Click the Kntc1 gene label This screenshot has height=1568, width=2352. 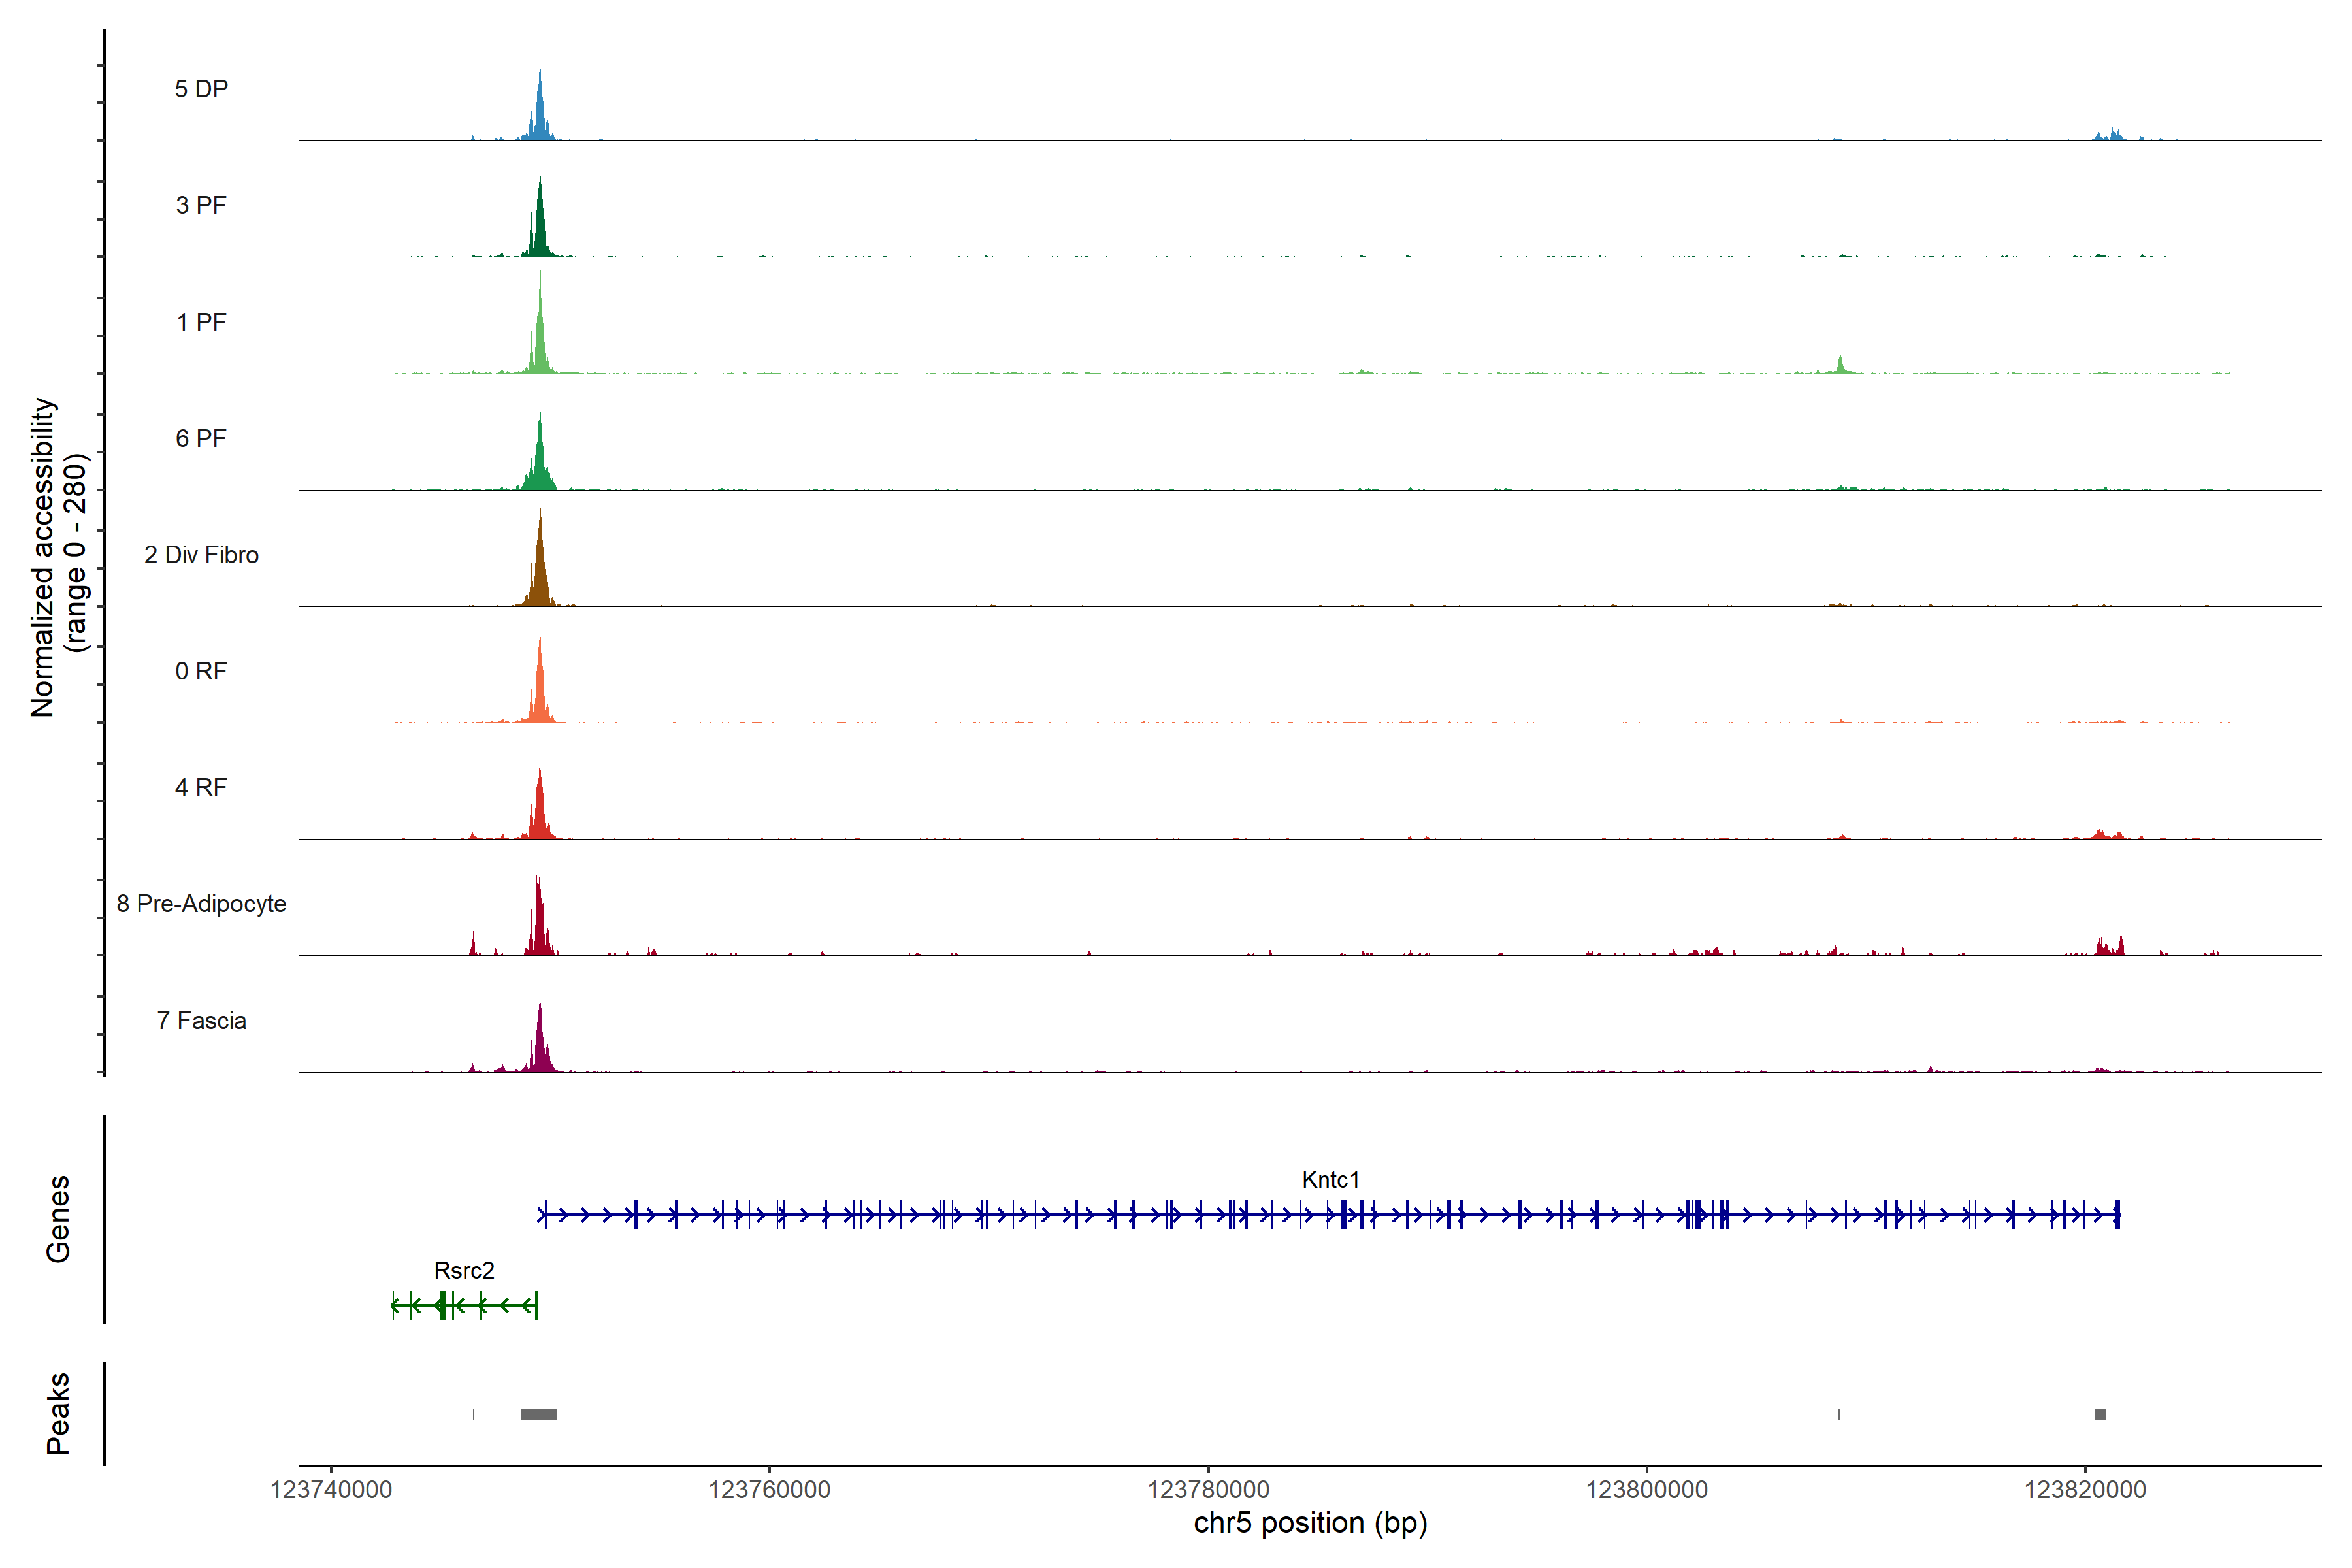pyautogui.click(x=1330, y=1180)
